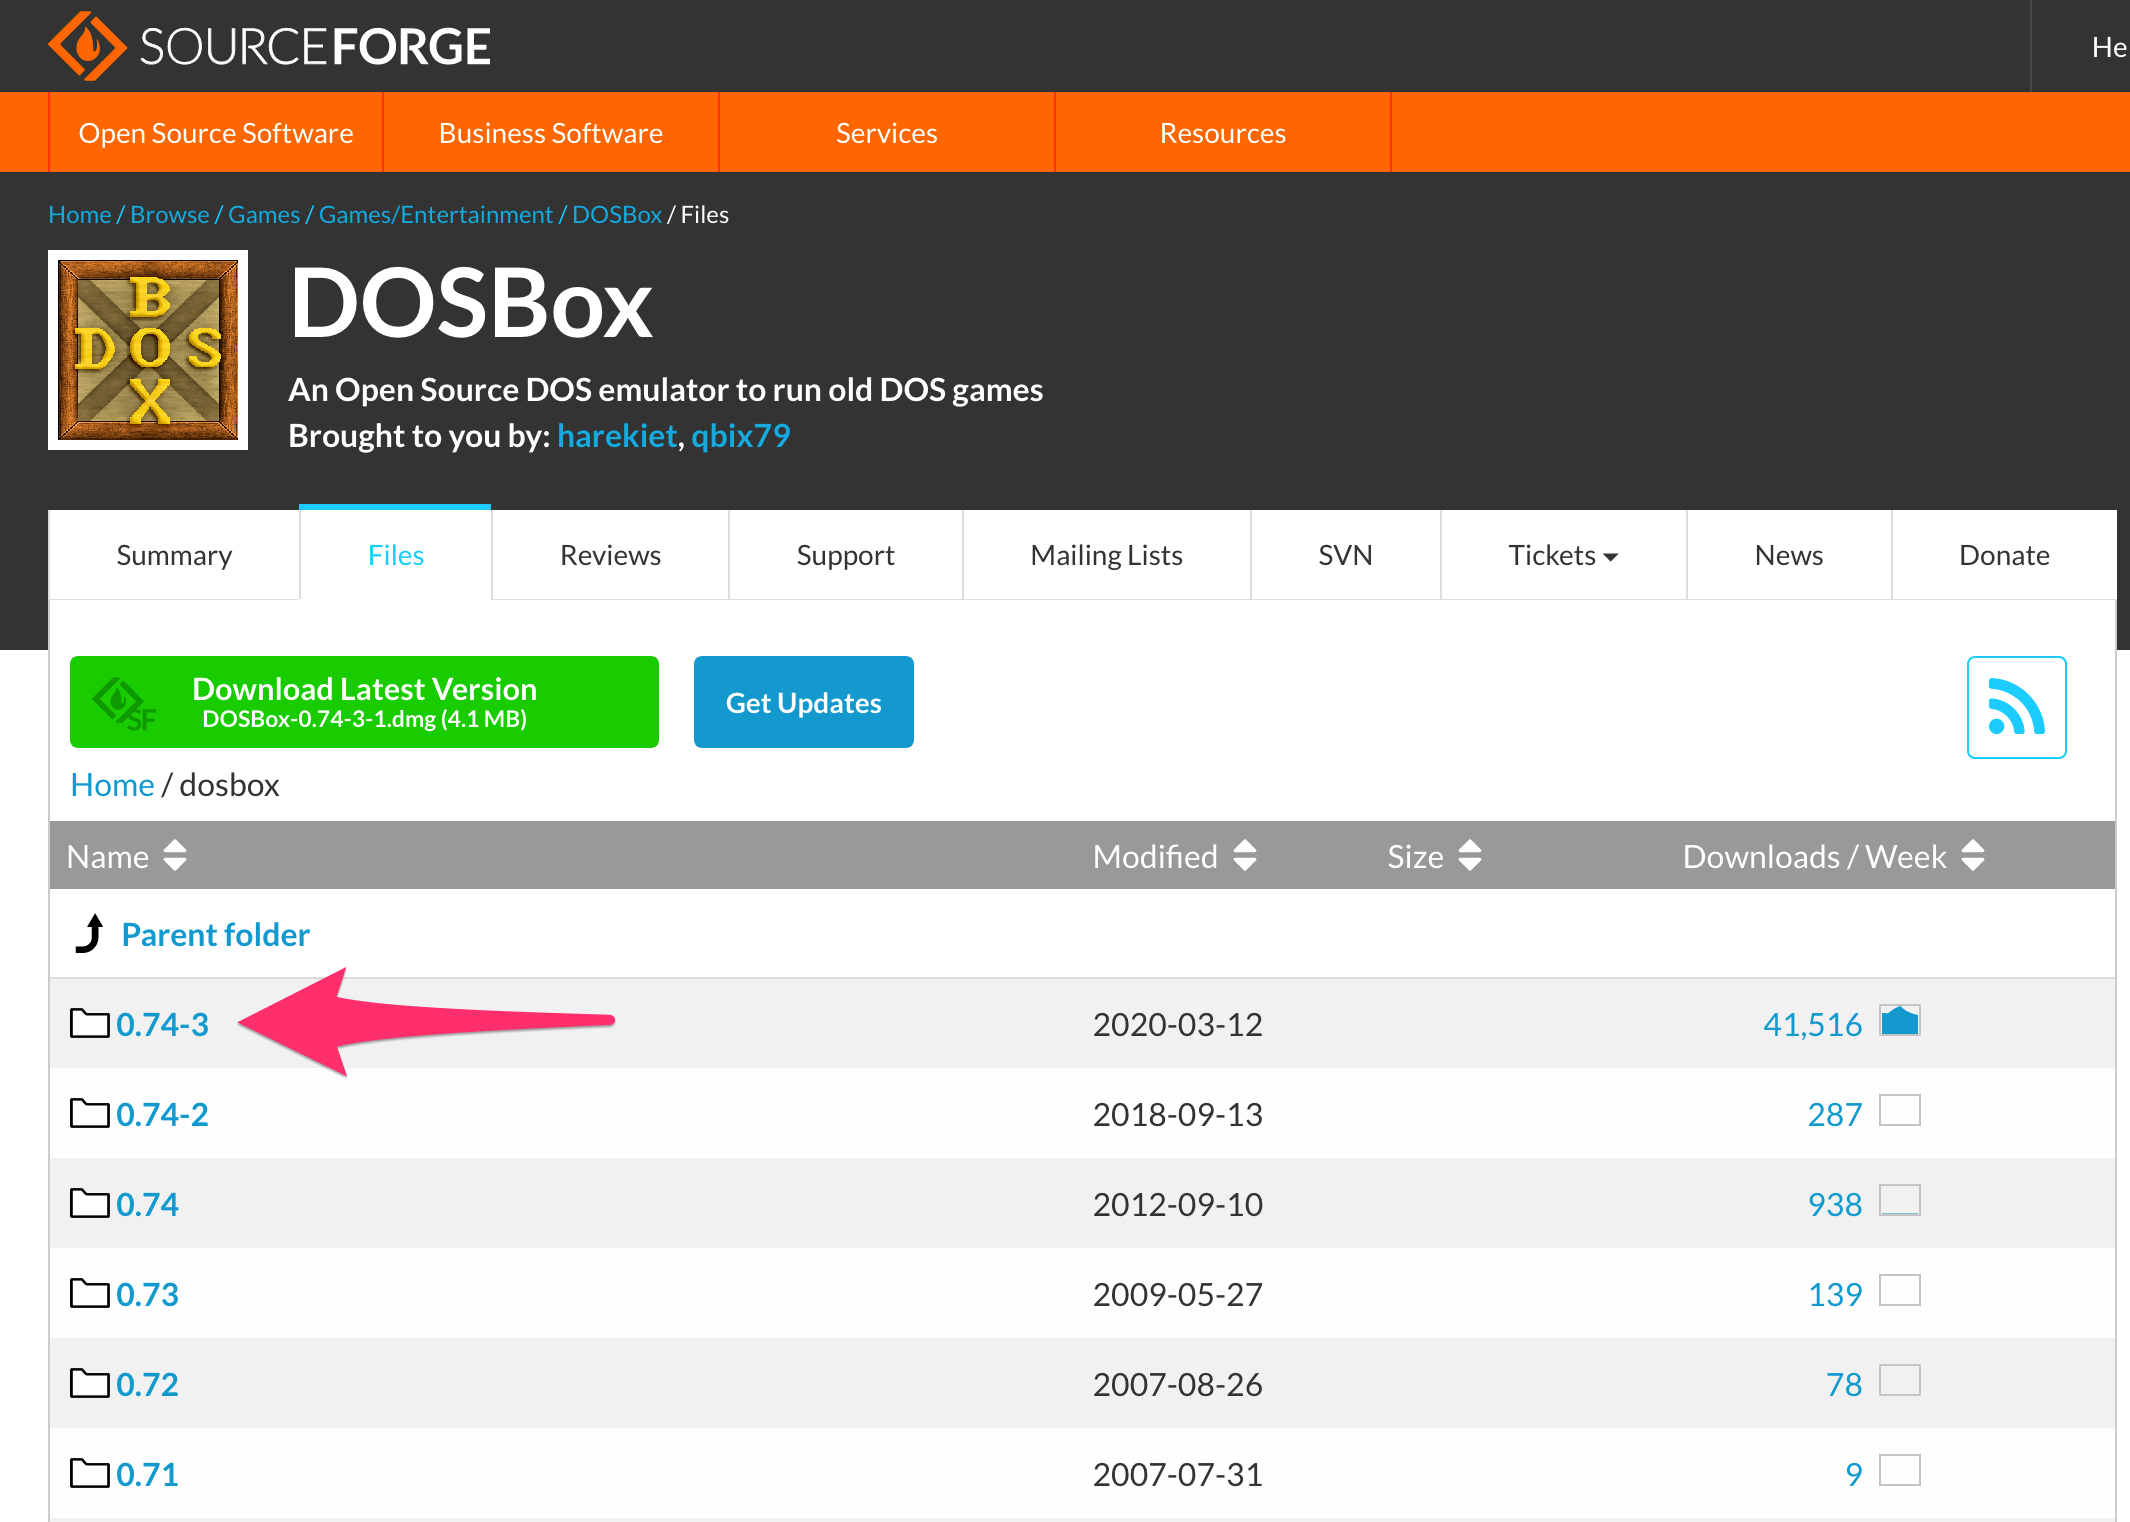Click the stats box beside 287 downloads
The width and height of the screenshot is (2130, 1522).
tap(1899, 1111)
